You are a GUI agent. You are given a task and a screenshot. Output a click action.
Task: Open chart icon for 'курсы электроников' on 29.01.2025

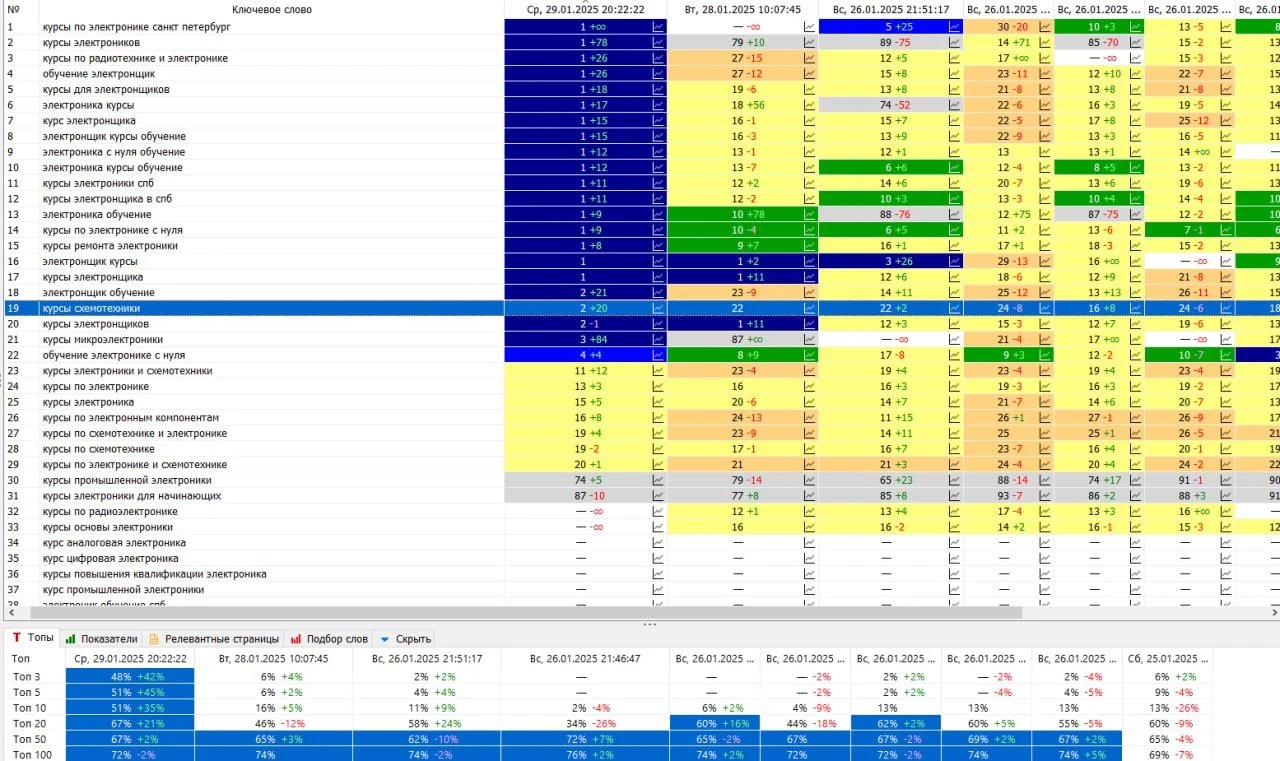[658, 43]
